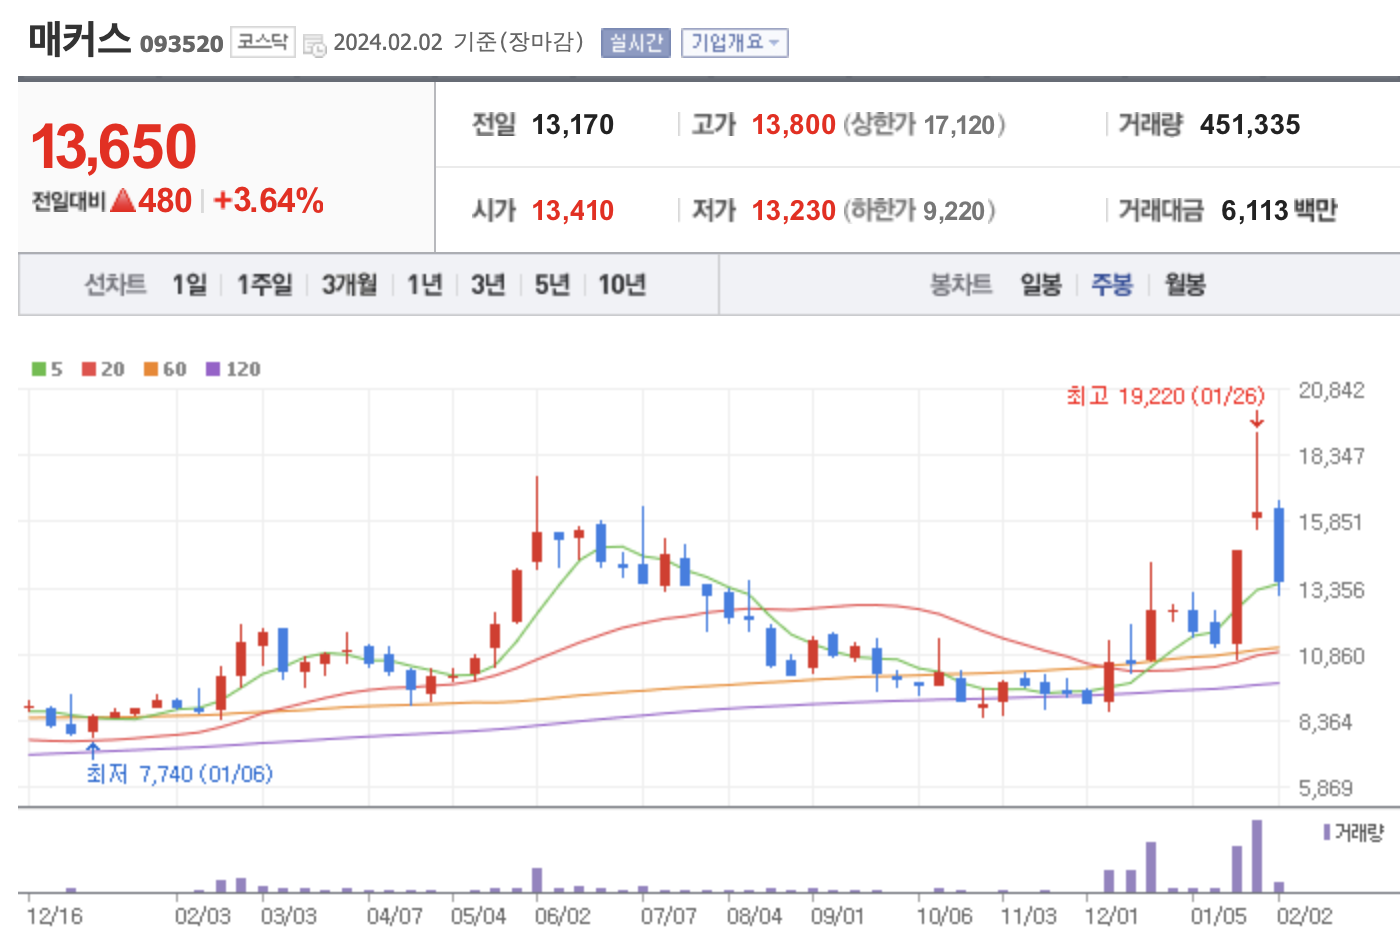Switch to 월봉 monthly candle chart
The width and height of the screenshot is (1400, 942).
(1185, 285)
